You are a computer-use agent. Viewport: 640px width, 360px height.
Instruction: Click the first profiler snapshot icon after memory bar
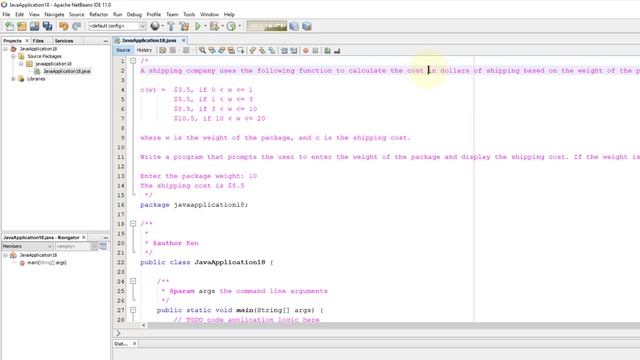pos(294,26)
